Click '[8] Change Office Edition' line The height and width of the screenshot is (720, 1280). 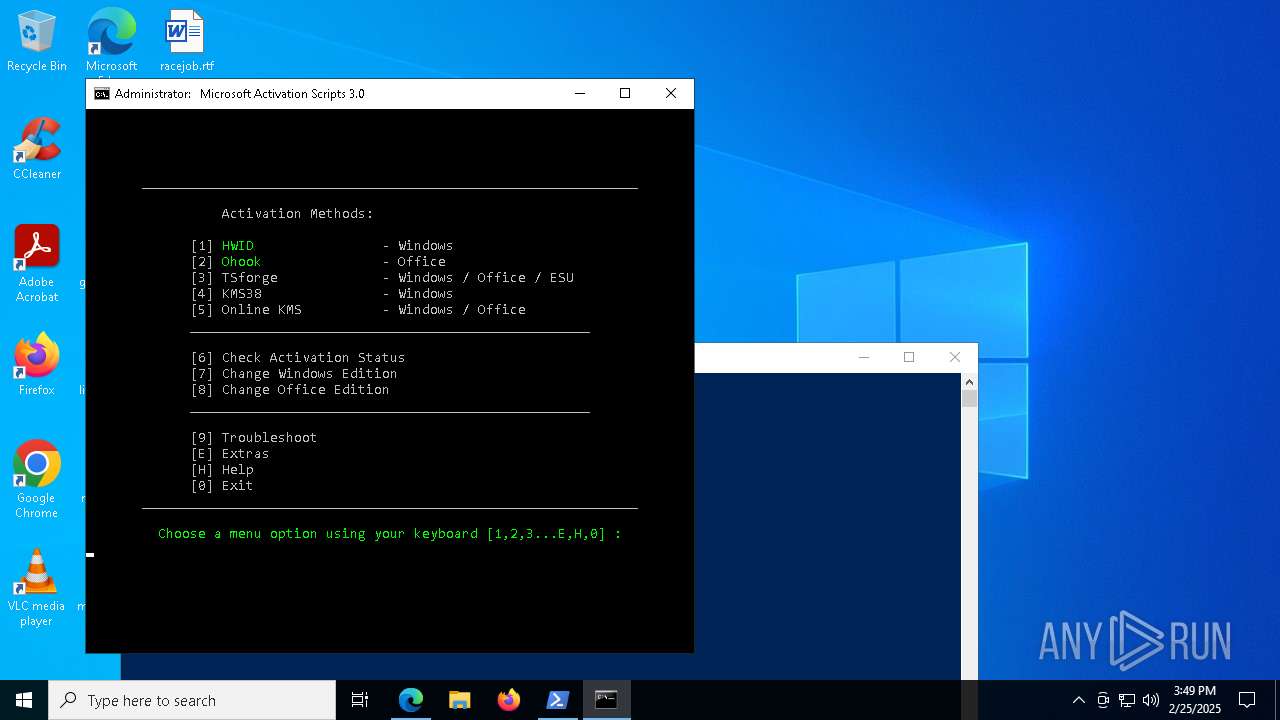coord(290,390)
